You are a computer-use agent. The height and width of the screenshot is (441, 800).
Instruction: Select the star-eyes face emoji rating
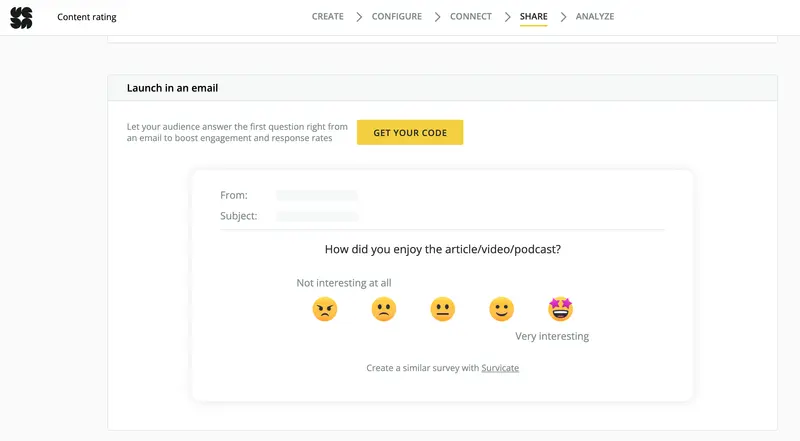tap(560, 309)
